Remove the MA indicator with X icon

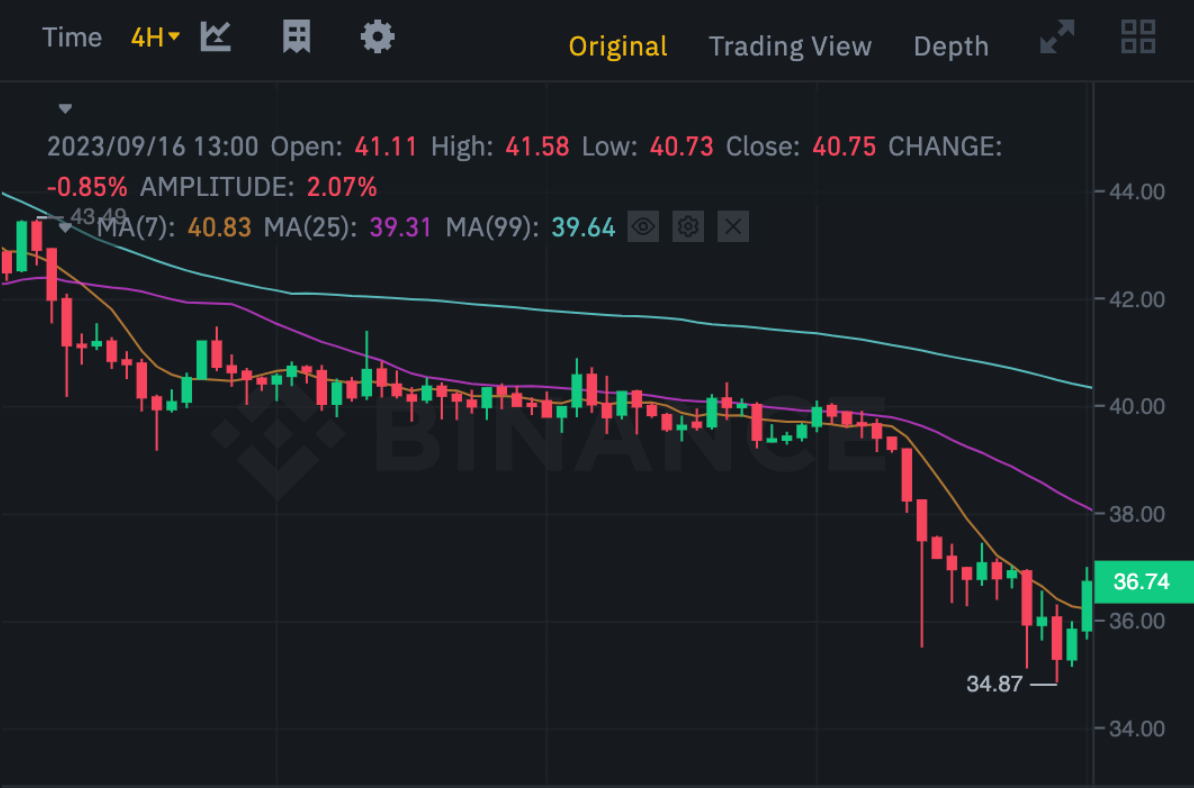pos(733,227)
